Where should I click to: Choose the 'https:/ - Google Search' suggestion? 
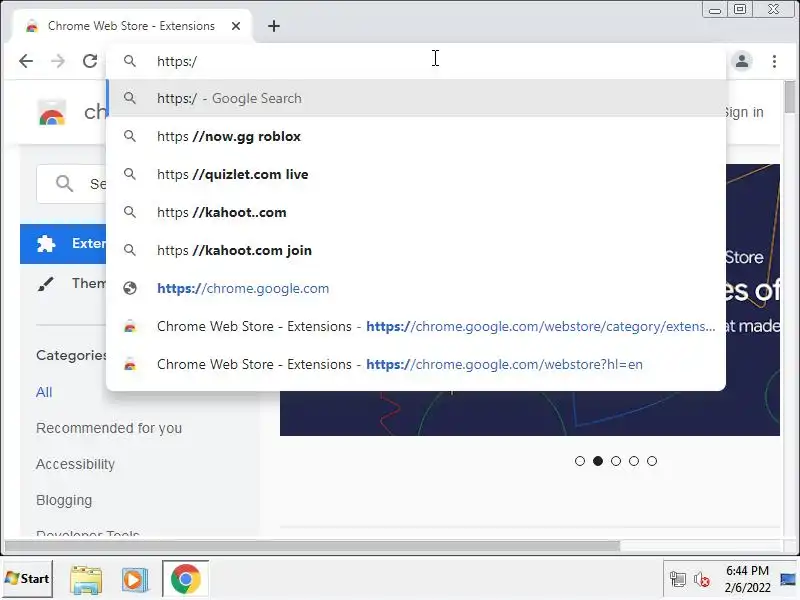[416, 98]
